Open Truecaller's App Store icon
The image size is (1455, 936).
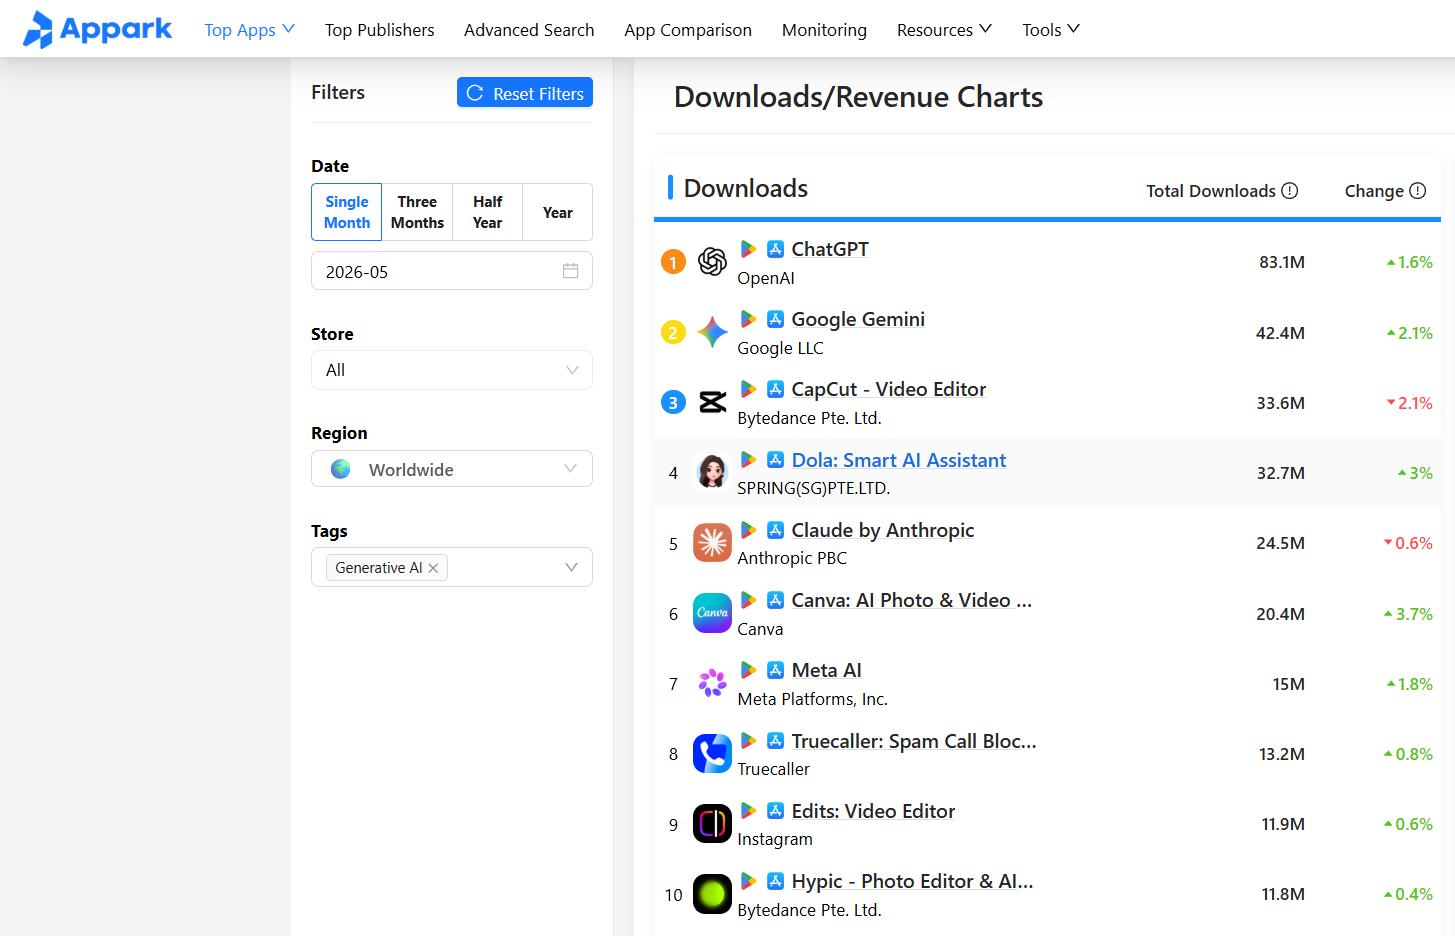coord(775,741)
